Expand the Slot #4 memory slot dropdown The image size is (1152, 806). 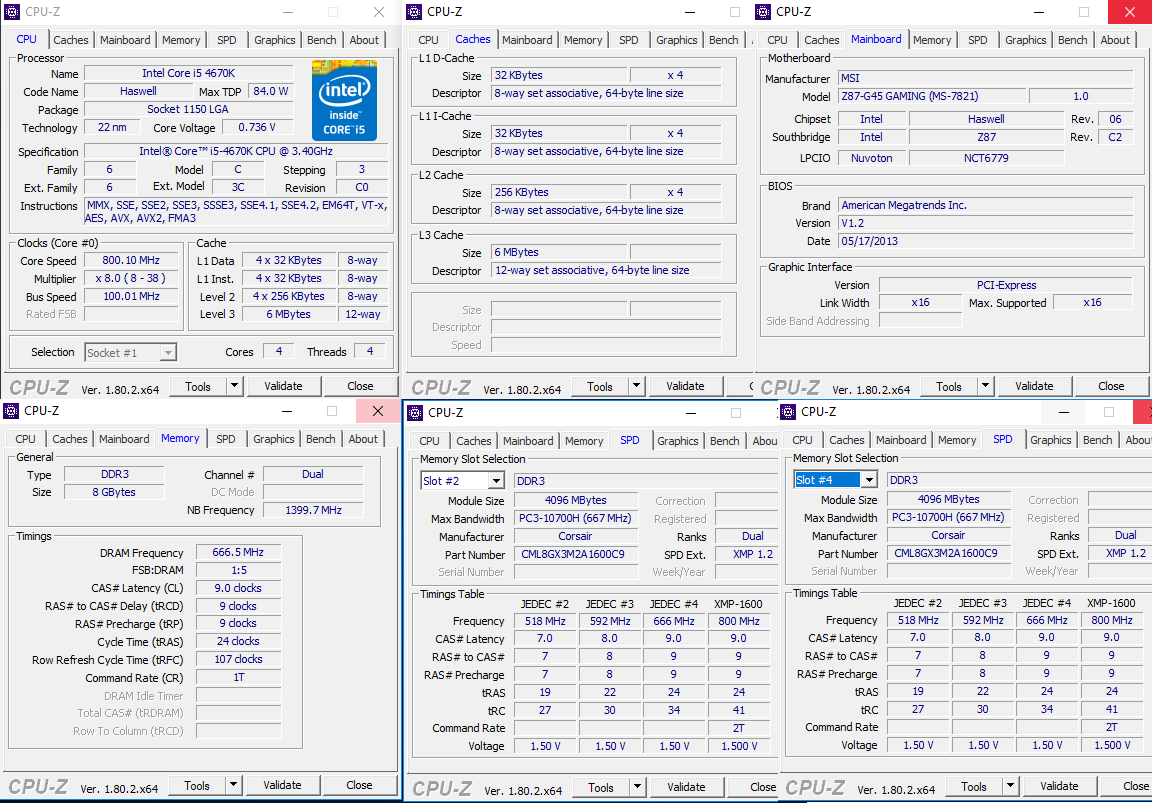coord(869,480)
